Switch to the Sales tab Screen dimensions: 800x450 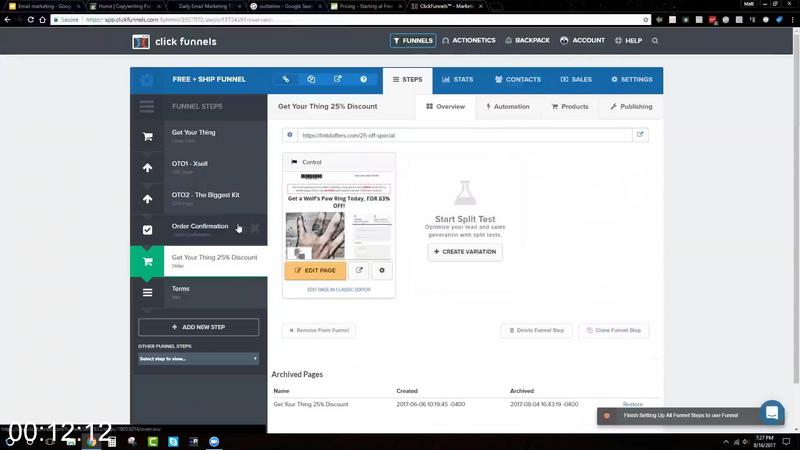click(576, 80)
